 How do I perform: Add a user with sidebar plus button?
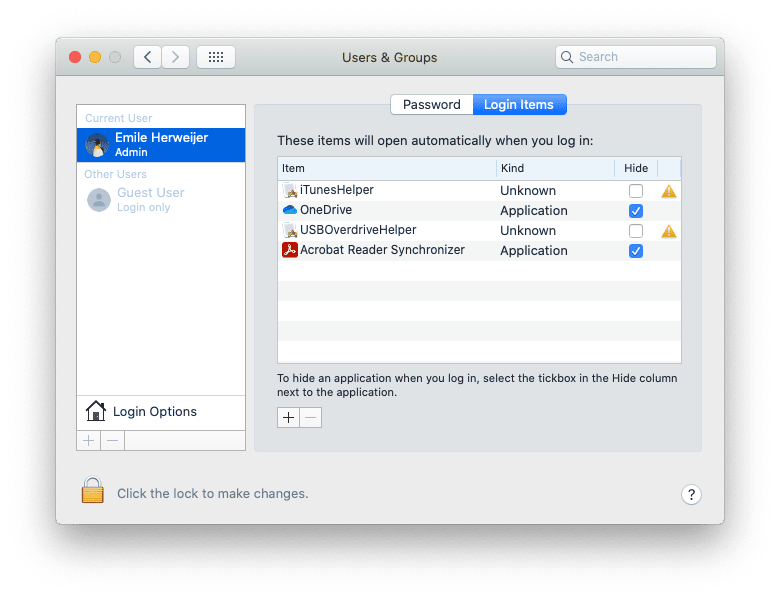[89, 441]
